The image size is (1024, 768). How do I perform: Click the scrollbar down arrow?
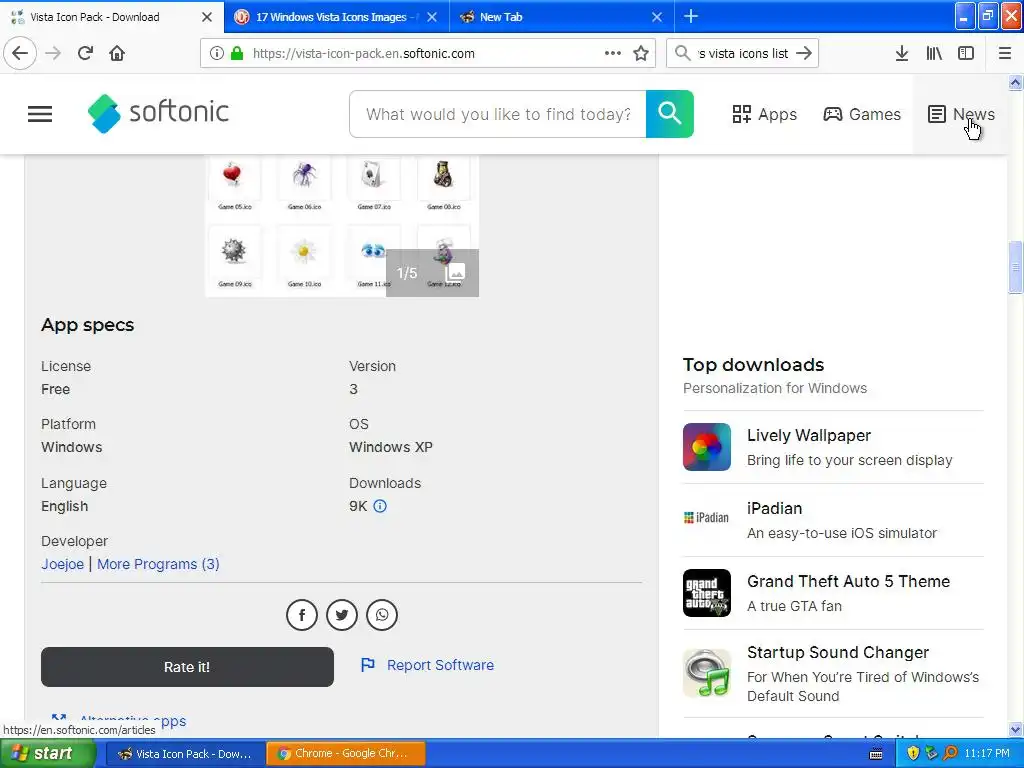(x=1015, y=730)
